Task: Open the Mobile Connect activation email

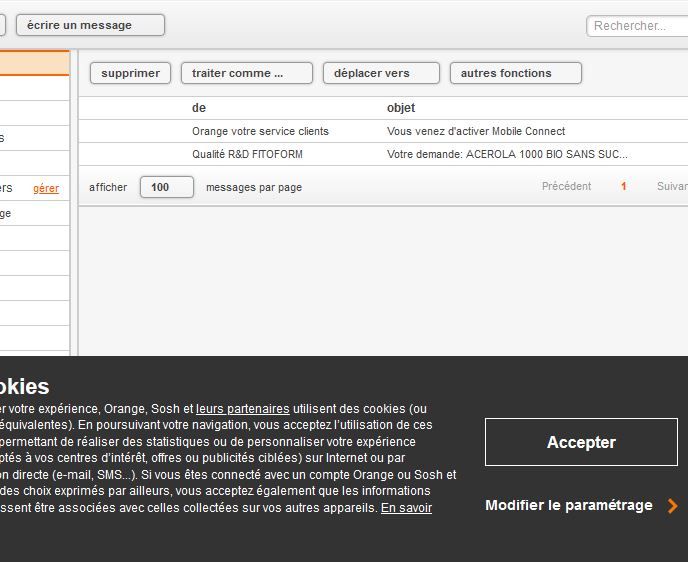Action: pos(475,131)
